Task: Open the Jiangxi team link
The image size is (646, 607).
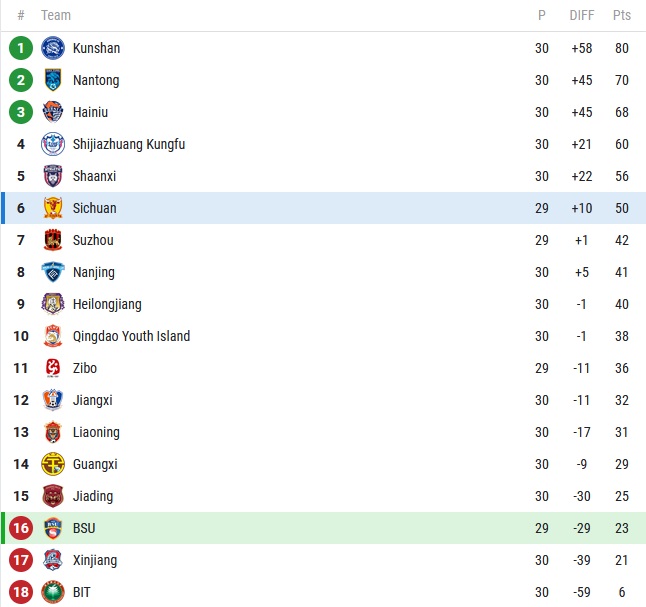Action: (x=92, y=400)
